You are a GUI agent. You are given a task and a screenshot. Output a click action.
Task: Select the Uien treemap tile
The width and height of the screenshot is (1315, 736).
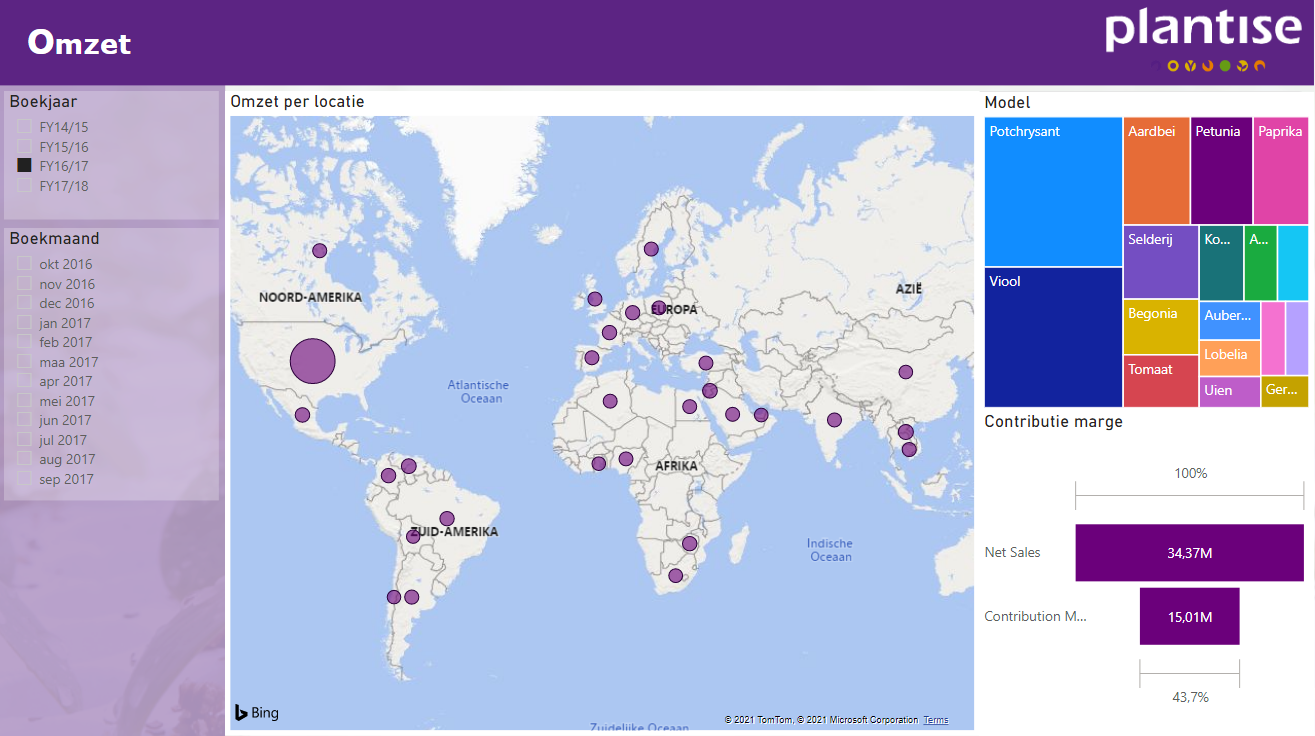1229,392
